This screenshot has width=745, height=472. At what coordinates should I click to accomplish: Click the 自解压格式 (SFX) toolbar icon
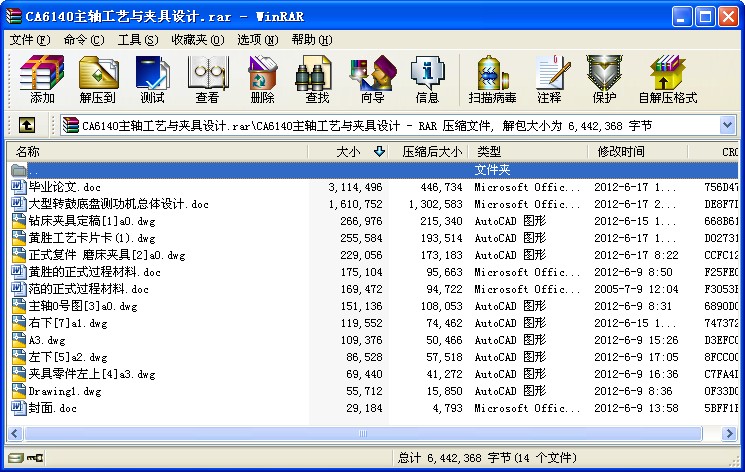(668, 72)
